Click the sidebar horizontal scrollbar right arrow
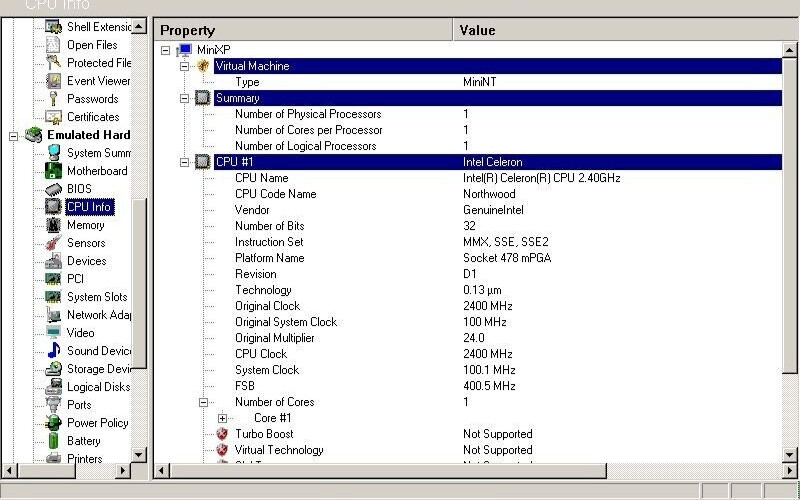 [124, 470]
